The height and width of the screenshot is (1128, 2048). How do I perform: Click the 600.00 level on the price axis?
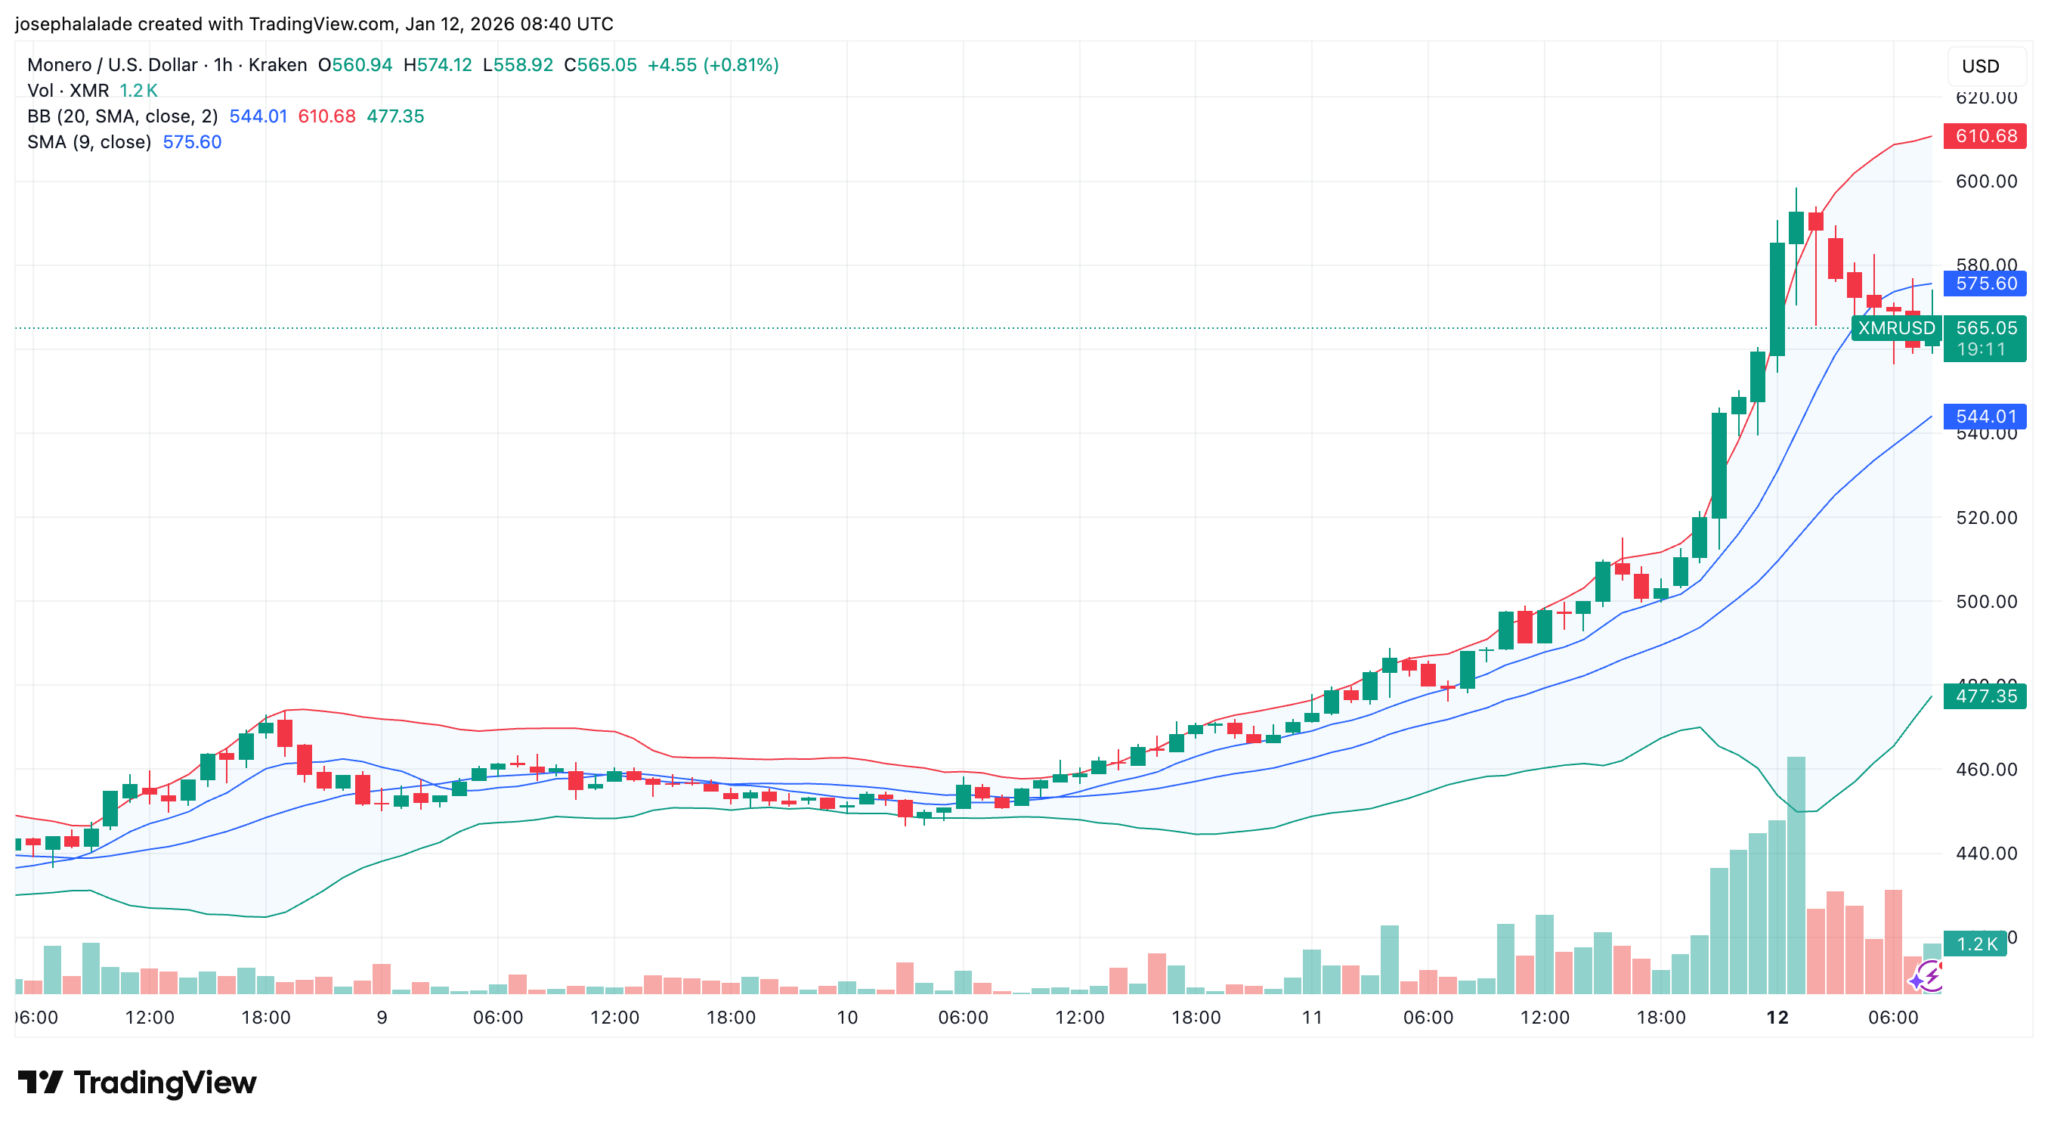click(x=1985, y=181)
